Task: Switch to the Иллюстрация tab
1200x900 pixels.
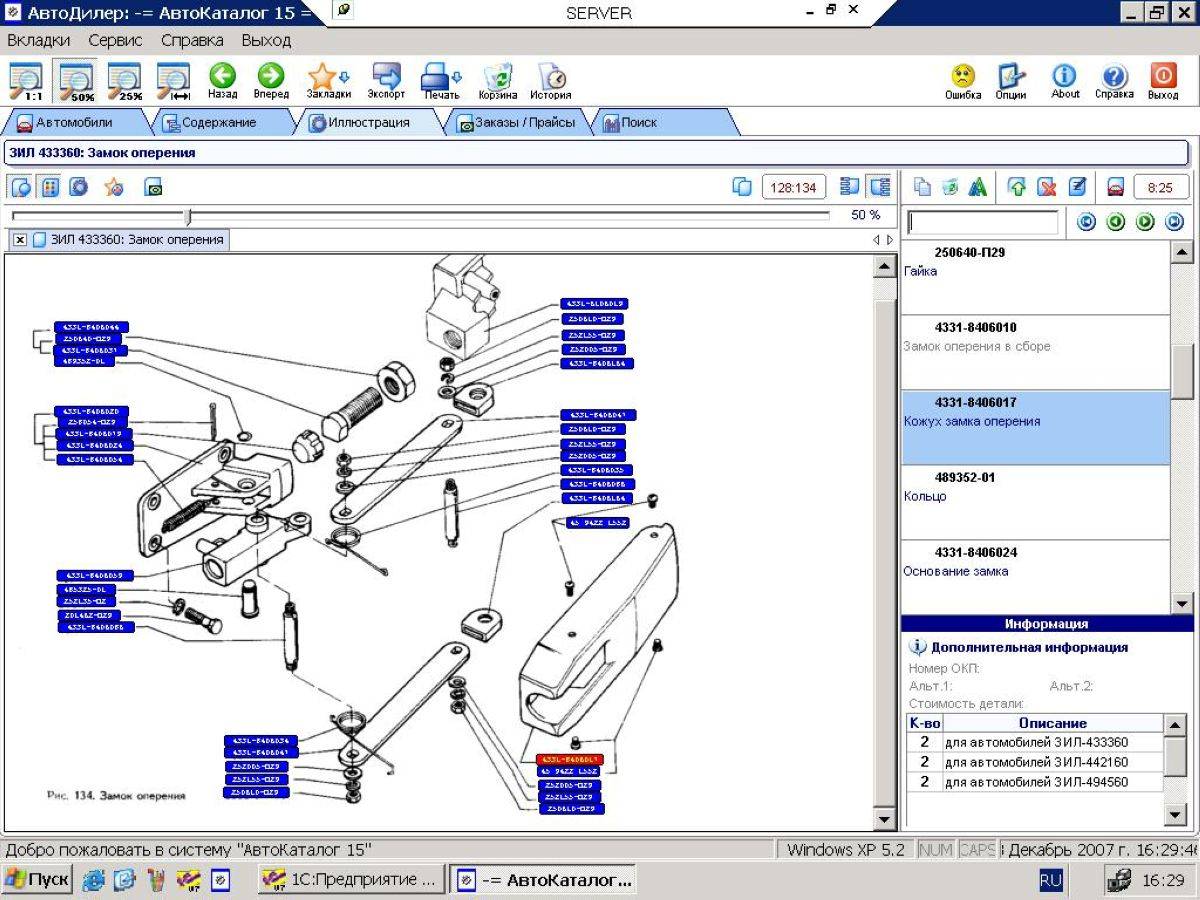Action: pos(368,123)
